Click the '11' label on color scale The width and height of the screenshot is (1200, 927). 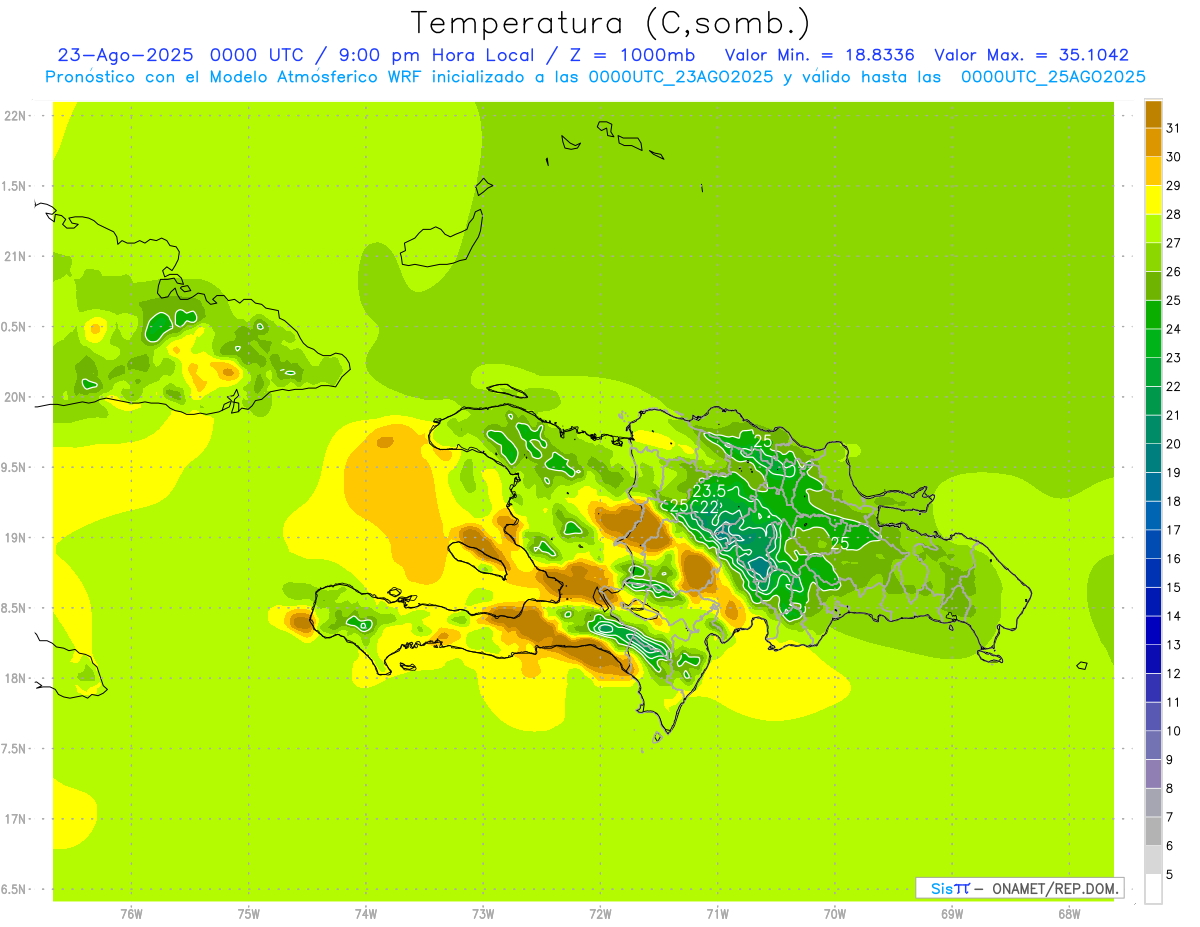[1173, 702]
